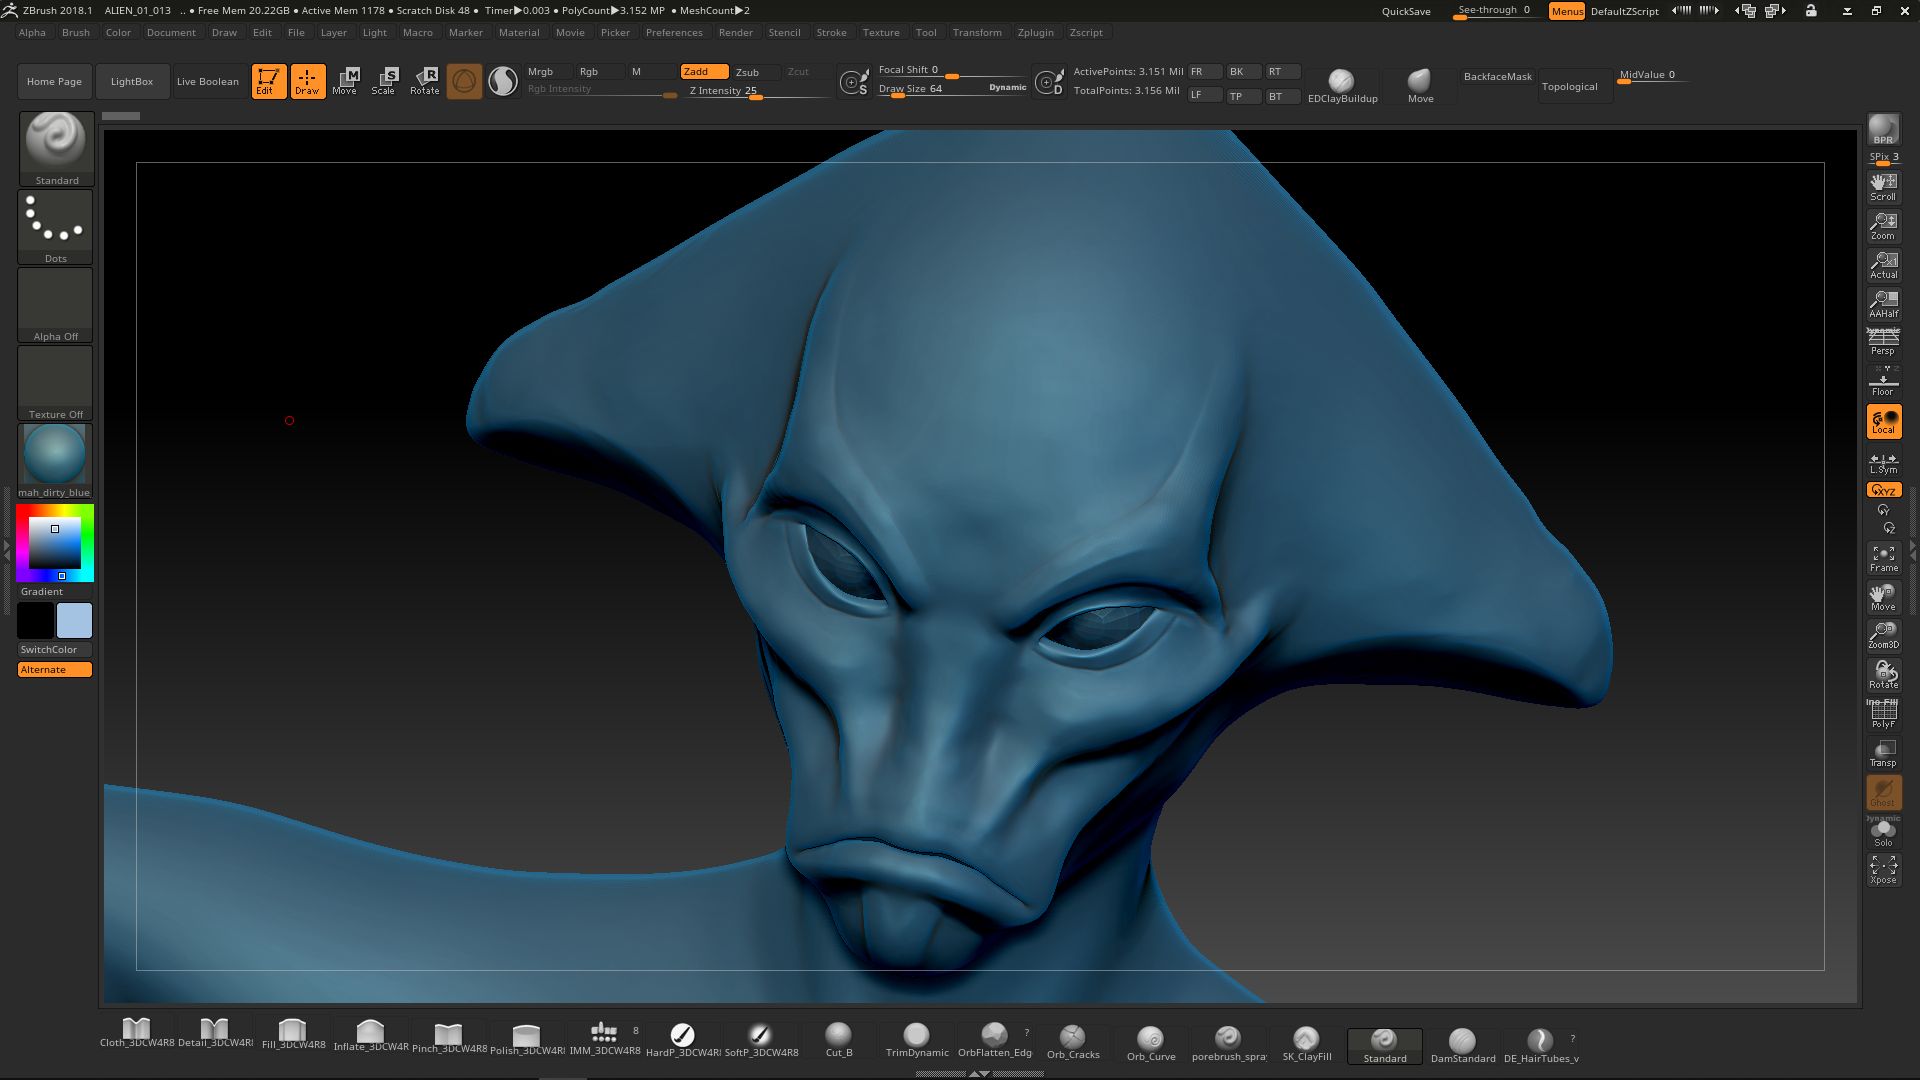
Task: Click the Zoom3D icon
Action: pos(1883,636)
